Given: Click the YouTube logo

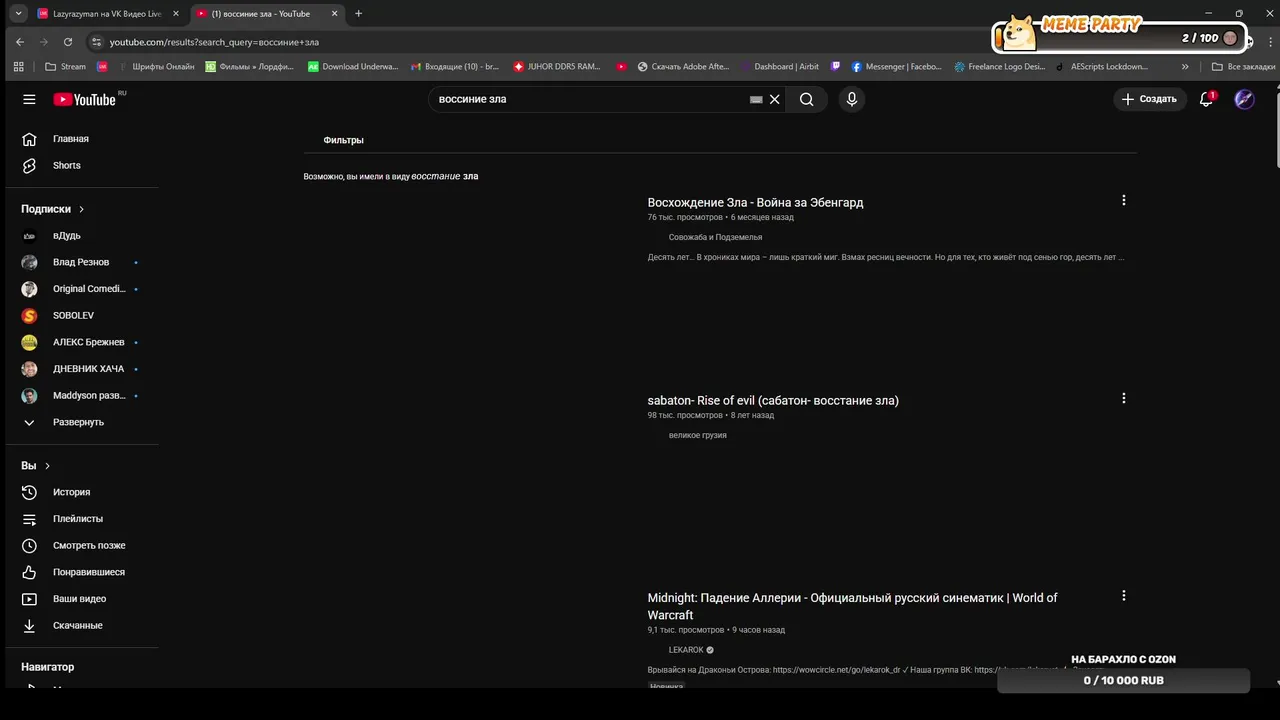Looking at the screenshot, I should pos(85,99).
